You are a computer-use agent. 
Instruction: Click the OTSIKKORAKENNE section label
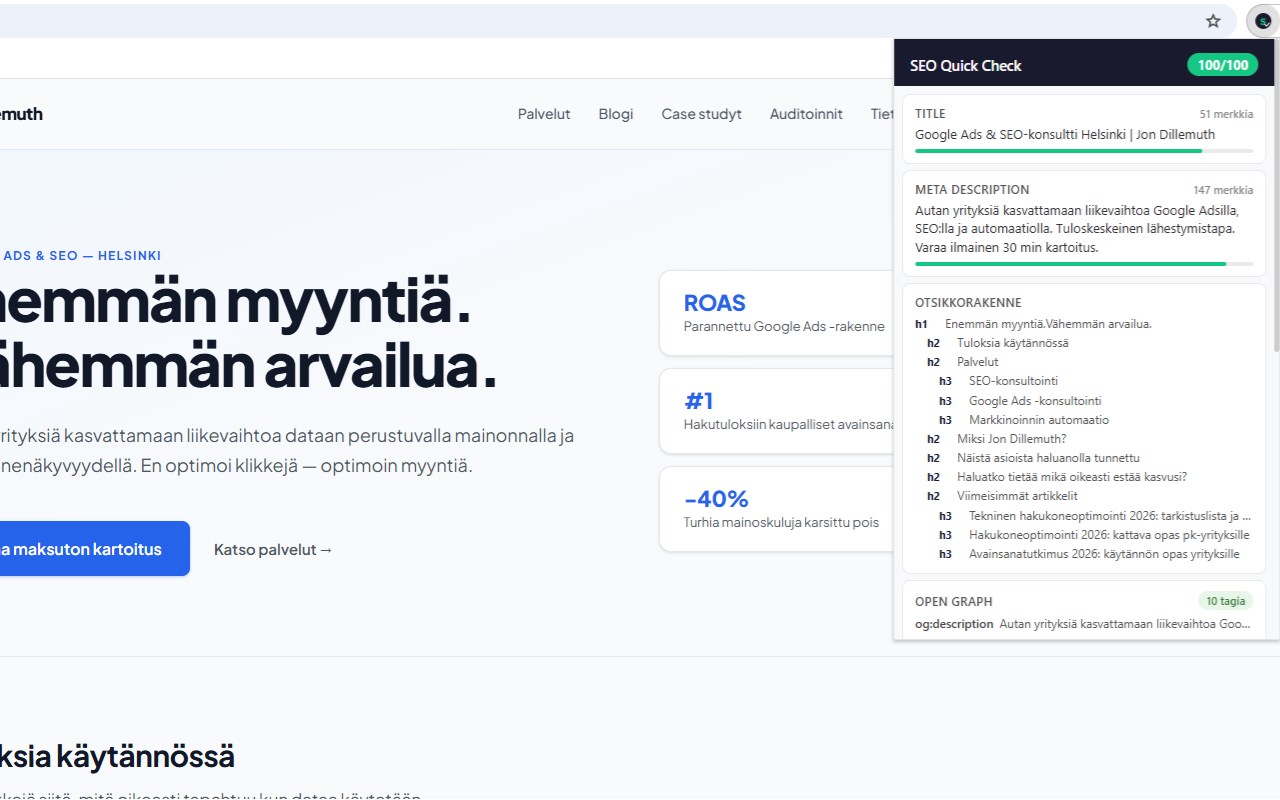coord(968,303)
